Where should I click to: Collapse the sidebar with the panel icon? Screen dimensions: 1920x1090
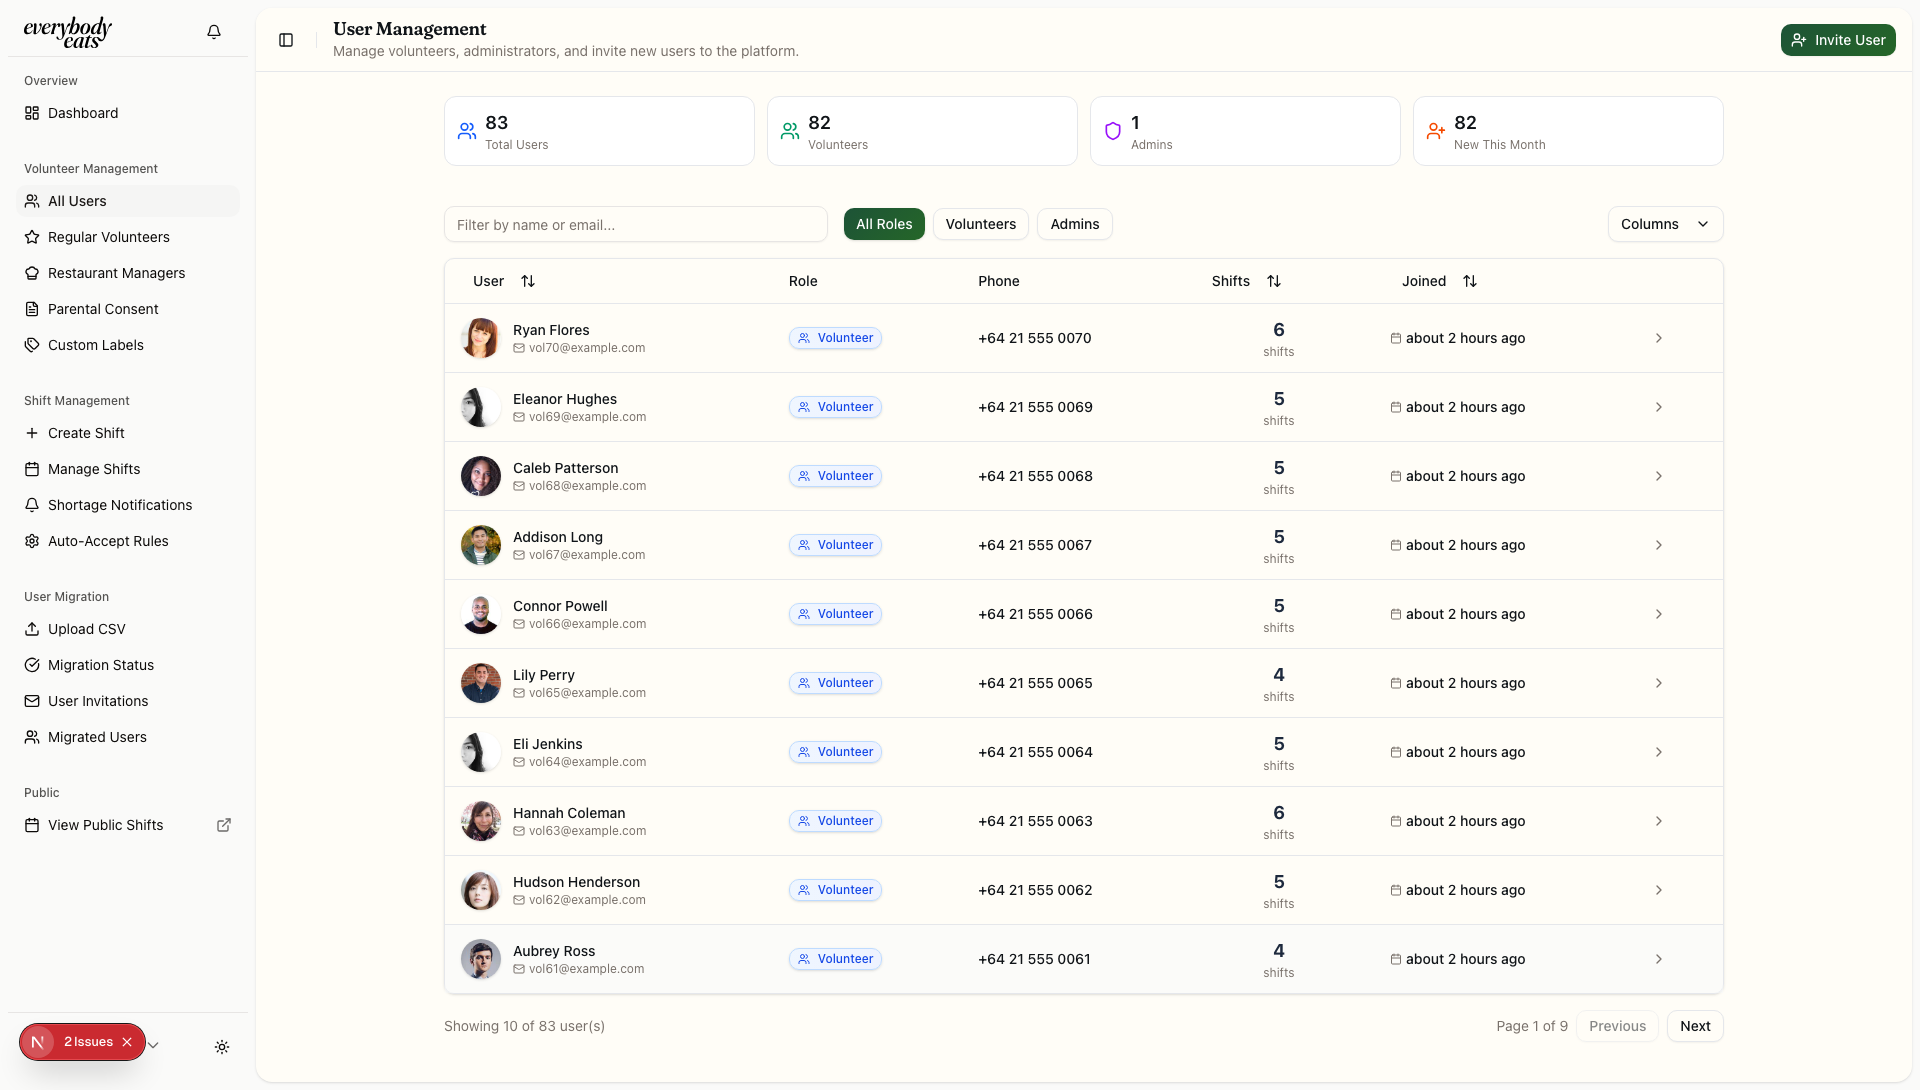[x=286, y=40]
